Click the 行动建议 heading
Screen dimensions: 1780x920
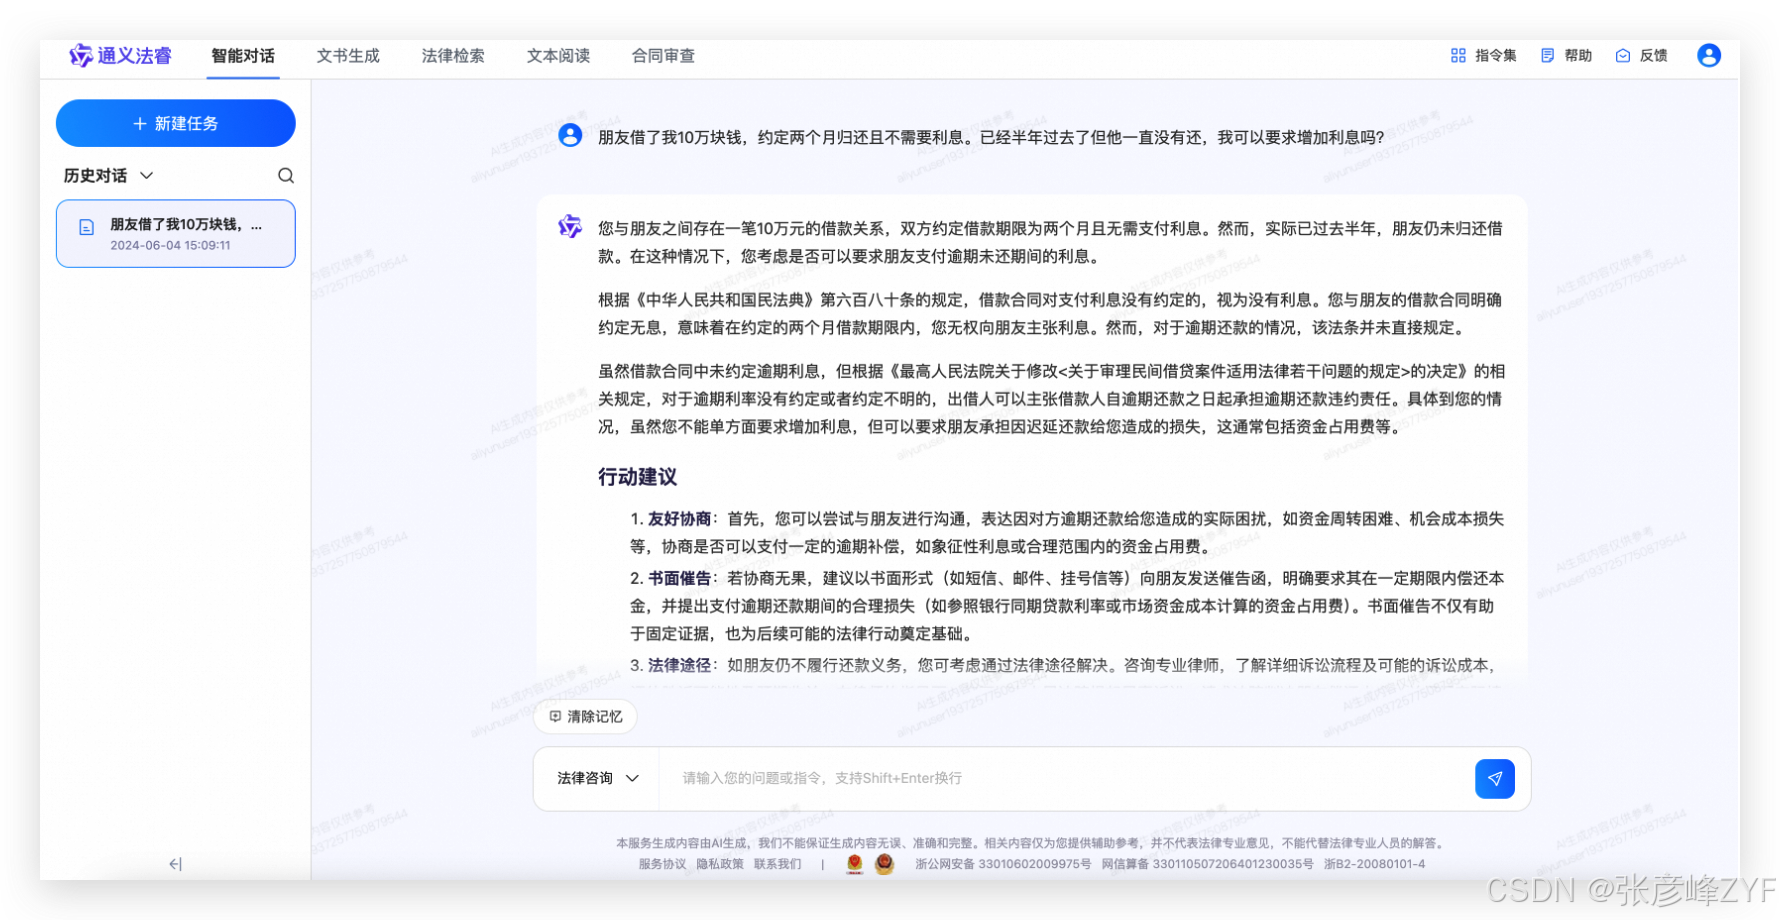pyautogui.click(x=638, y=477)
